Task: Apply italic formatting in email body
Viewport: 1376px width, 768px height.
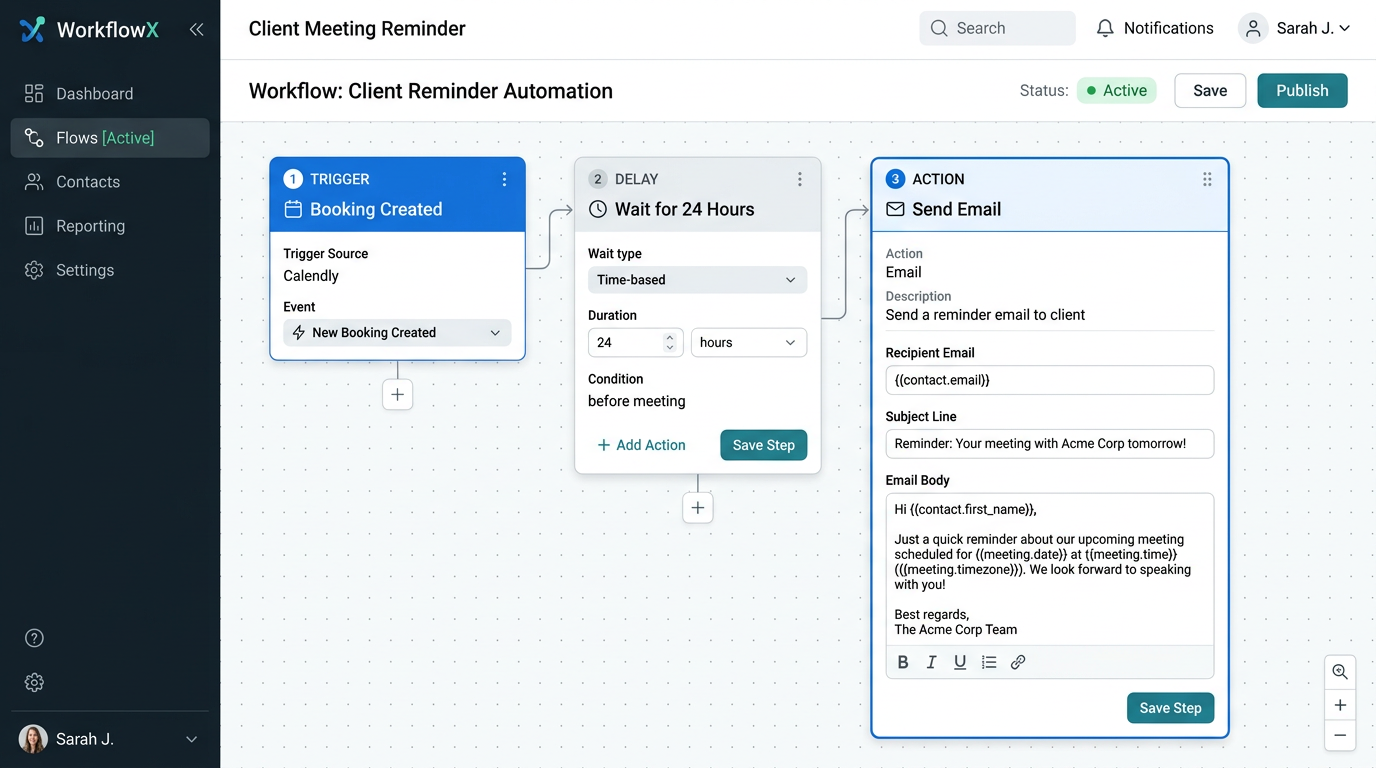Action: pyautogui.click(x=931, y=662)
